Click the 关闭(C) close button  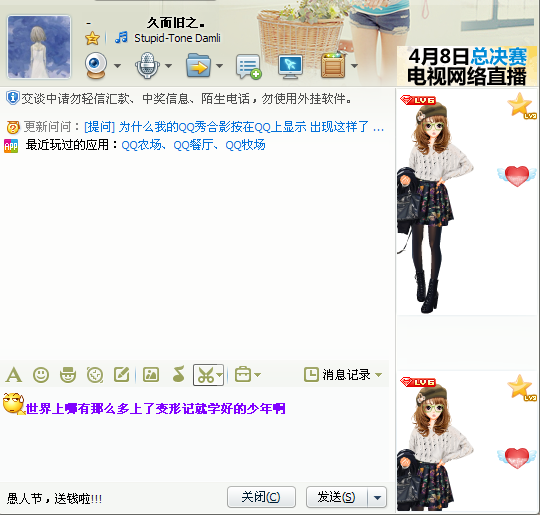tap(261, 497)
